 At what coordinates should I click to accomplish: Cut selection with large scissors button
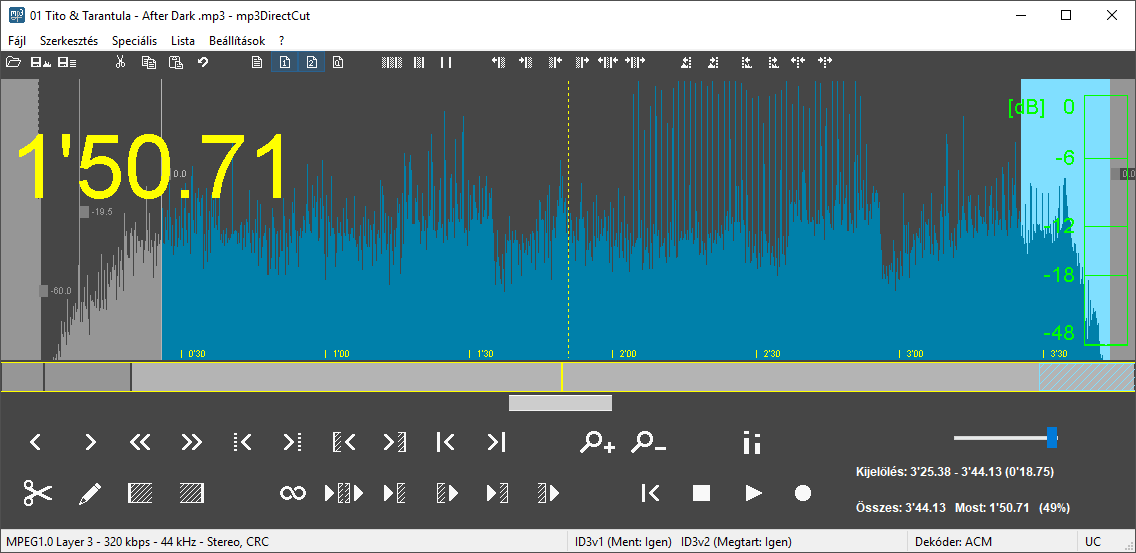pyautogui.click(x=38, y=493)
